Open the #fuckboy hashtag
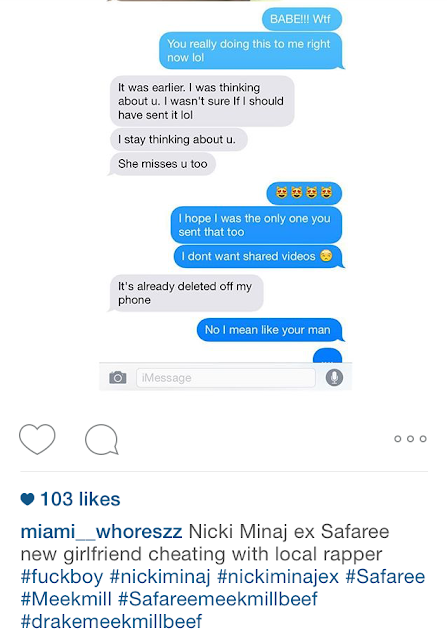The image size is (447, 640). click(62, 577)
